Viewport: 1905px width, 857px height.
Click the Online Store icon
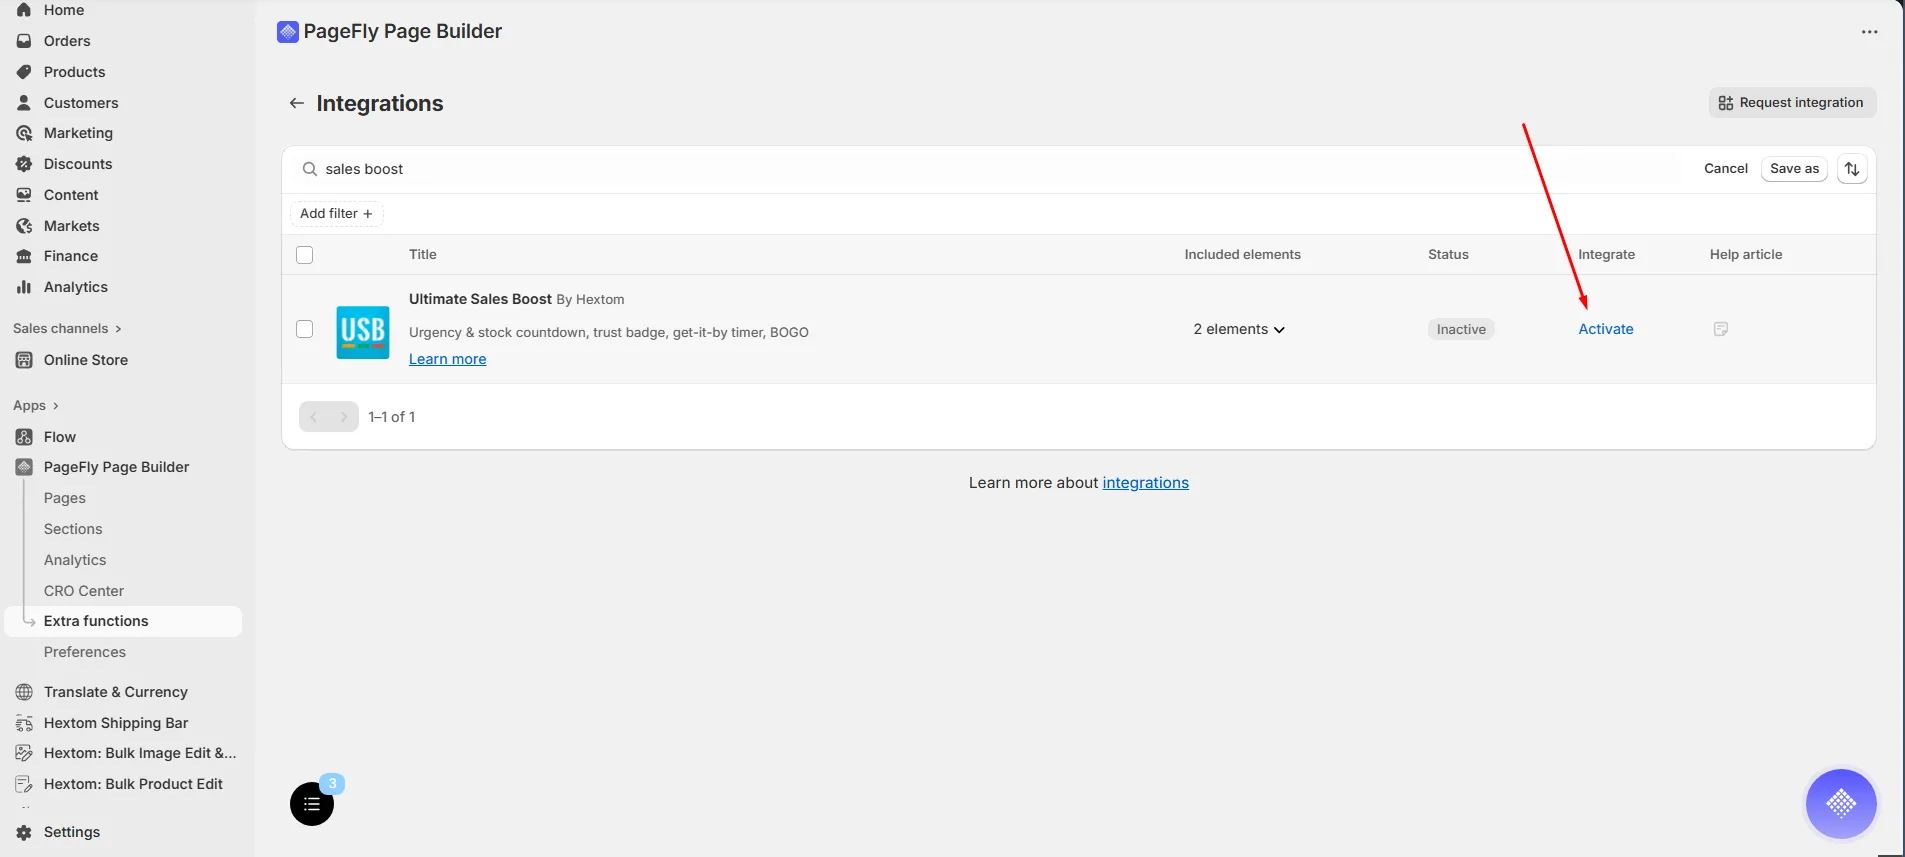(x=24, y=360)
